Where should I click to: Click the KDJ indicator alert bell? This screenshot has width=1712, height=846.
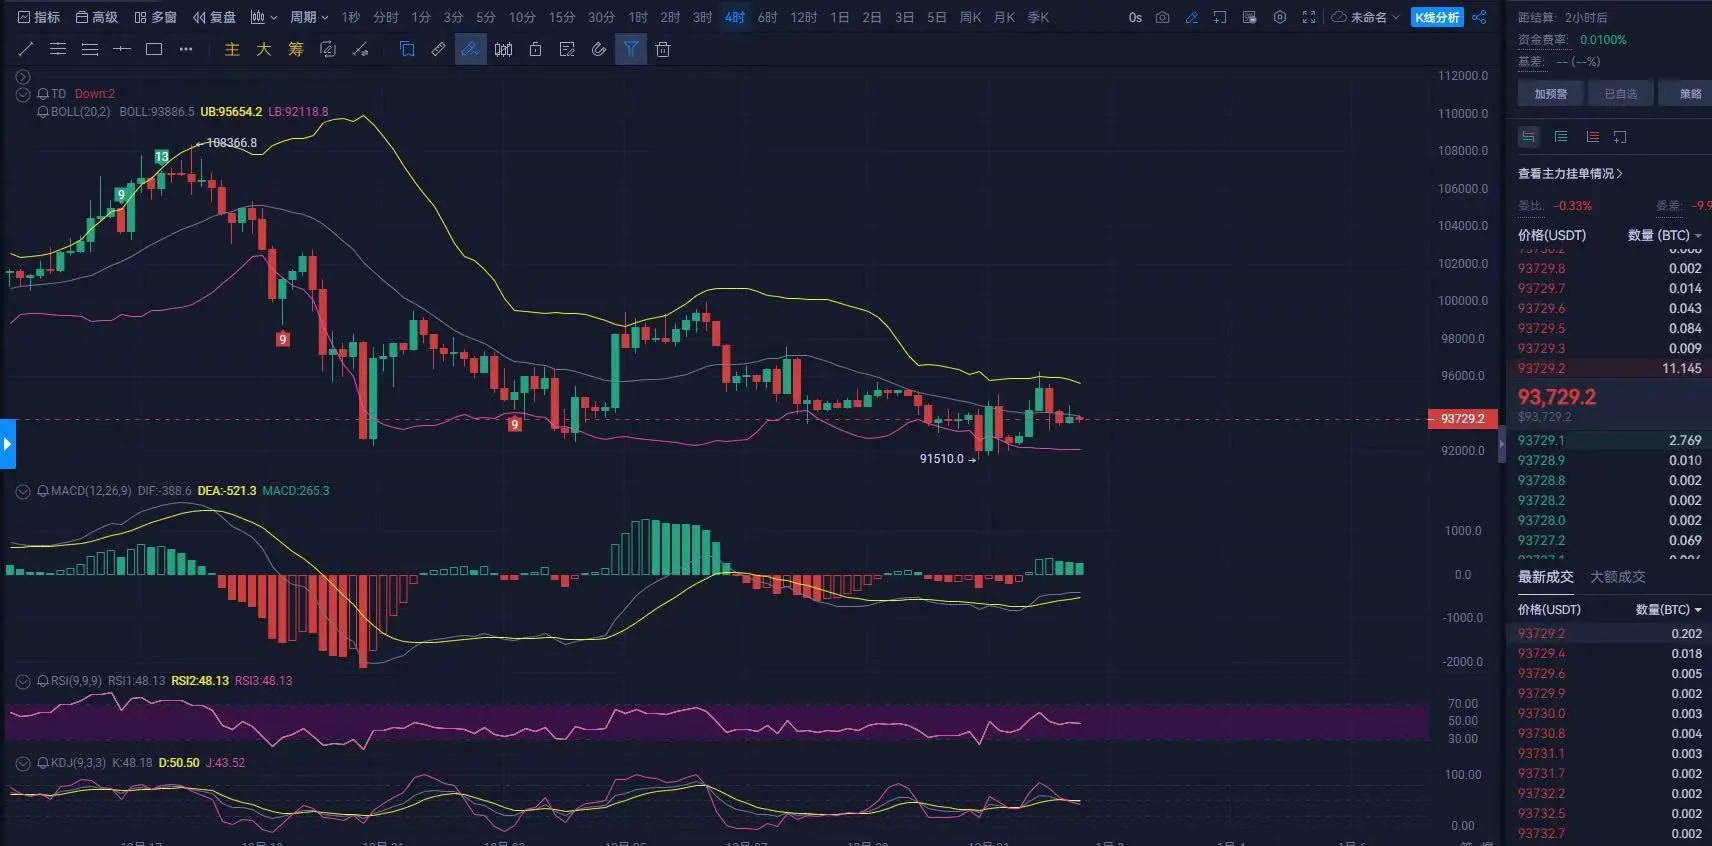pyautogui.click(x=43, y=763)
